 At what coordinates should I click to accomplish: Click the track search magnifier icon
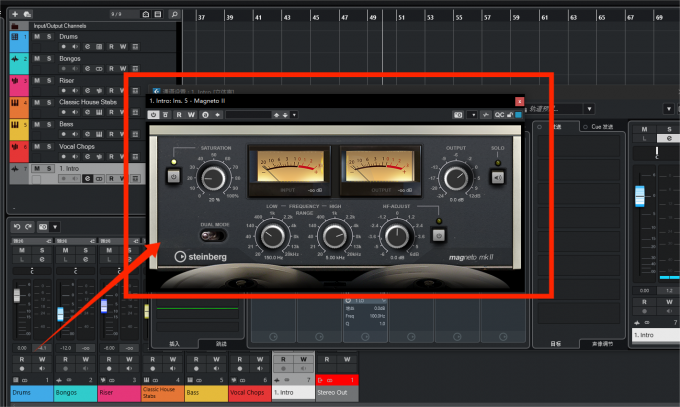174,14
